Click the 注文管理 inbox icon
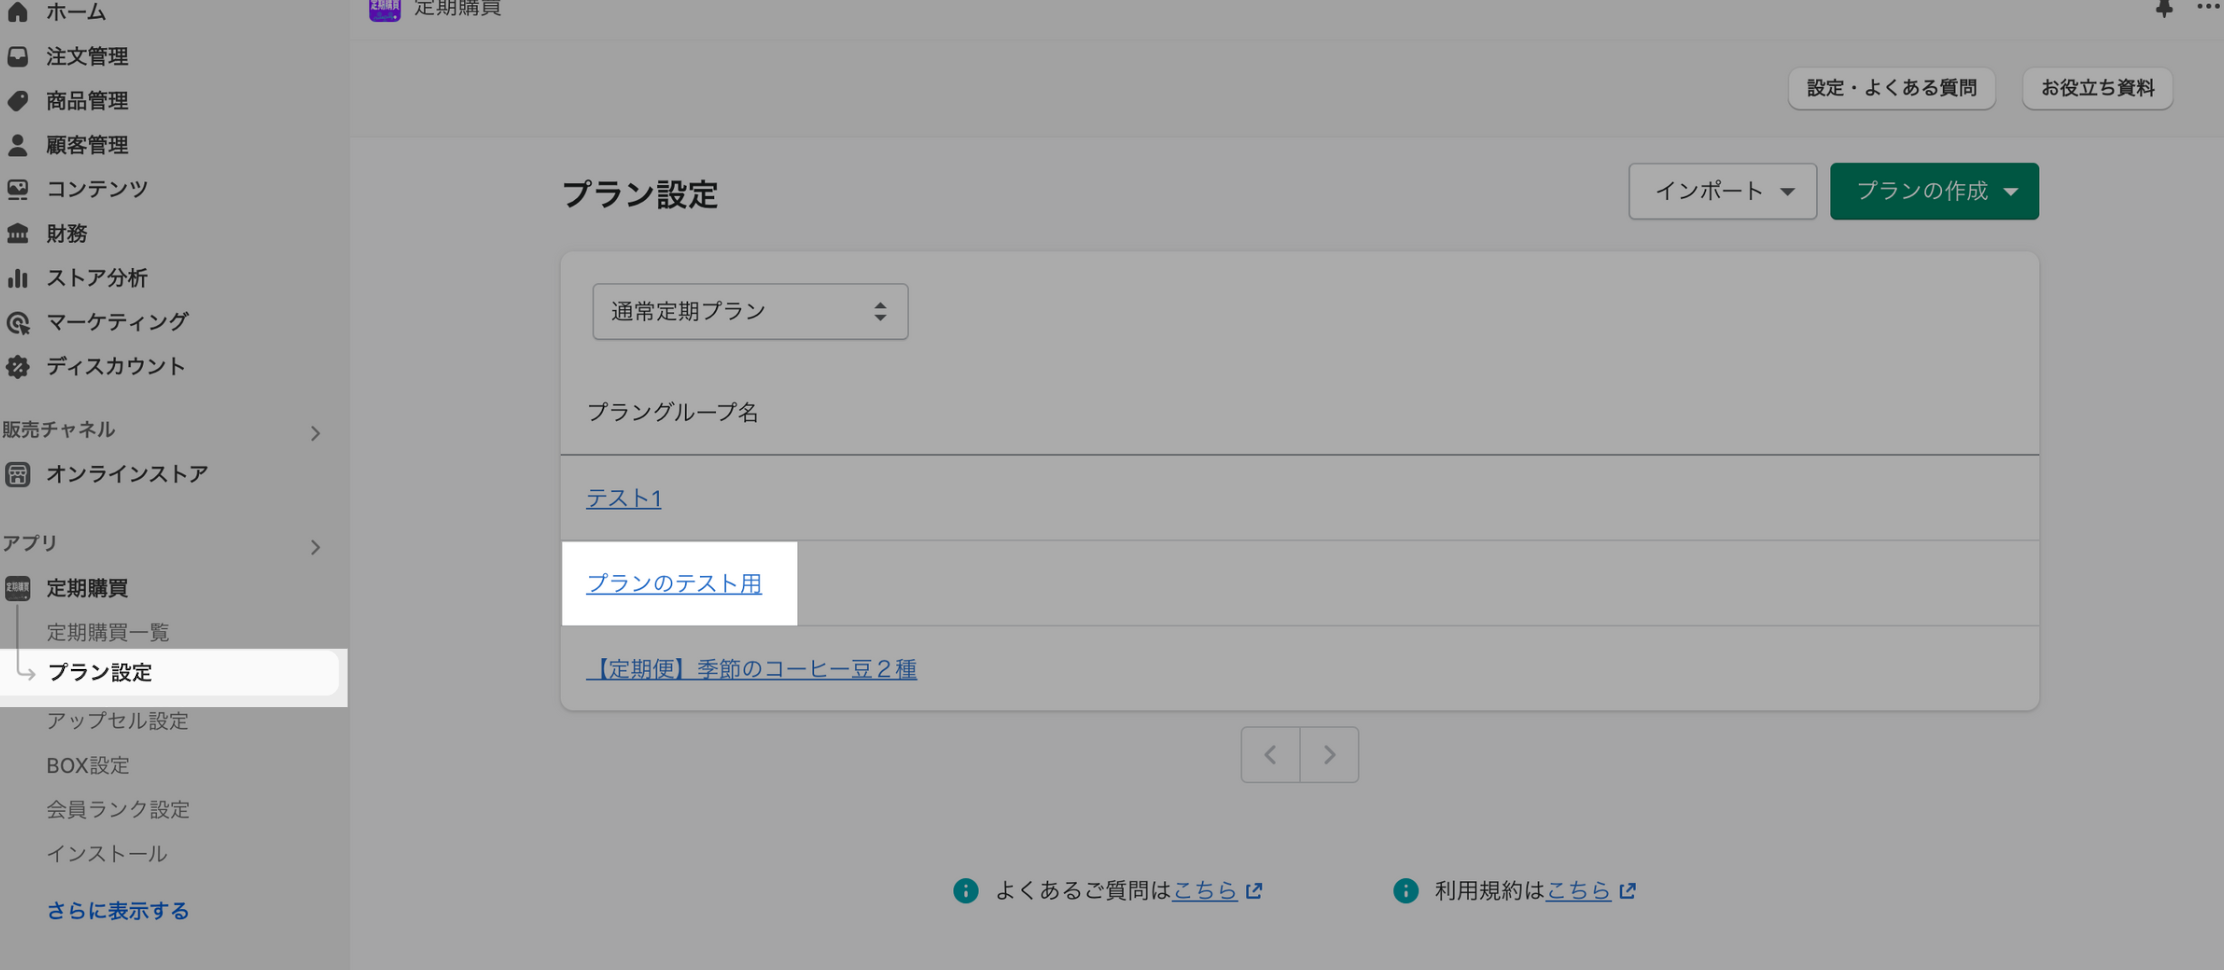2224x970 pixels. tap(18, 57)
